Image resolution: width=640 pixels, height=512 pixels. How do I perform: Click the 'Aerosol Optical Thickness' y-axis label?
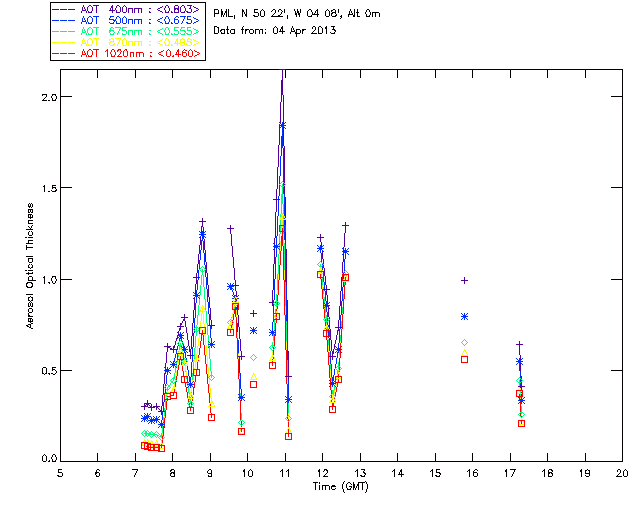coord(30,266)
